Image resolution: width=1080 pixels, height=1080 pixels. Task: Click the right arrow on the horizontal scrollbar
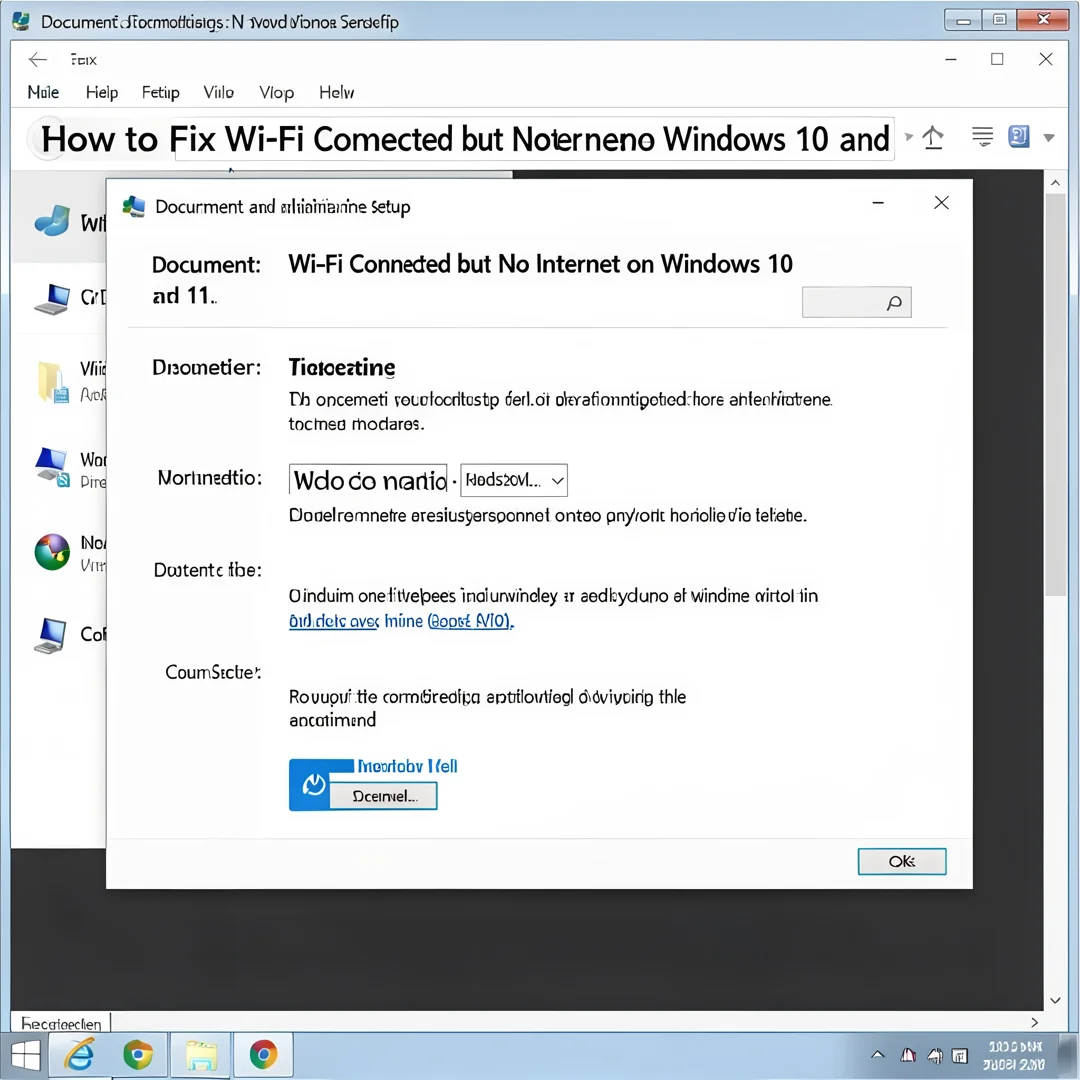1035,1022
